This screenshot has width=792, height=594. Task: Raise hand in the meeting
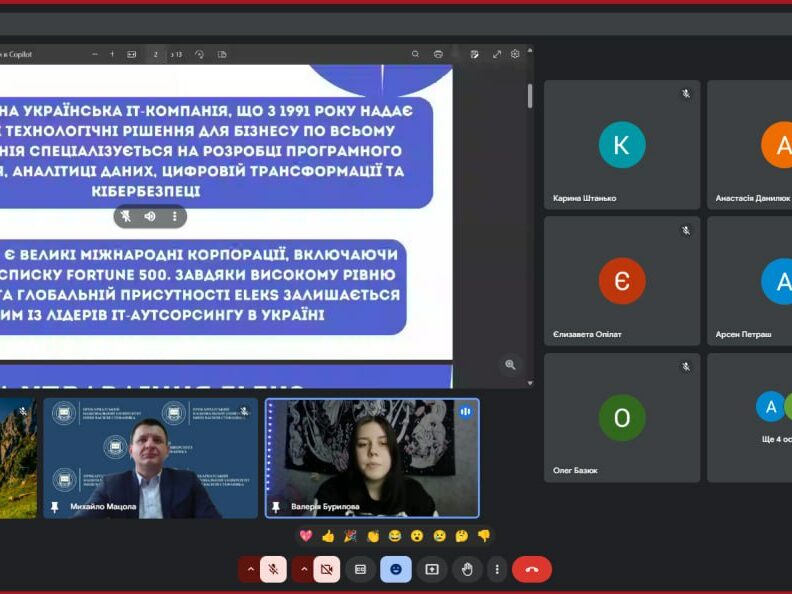(467, 569)
